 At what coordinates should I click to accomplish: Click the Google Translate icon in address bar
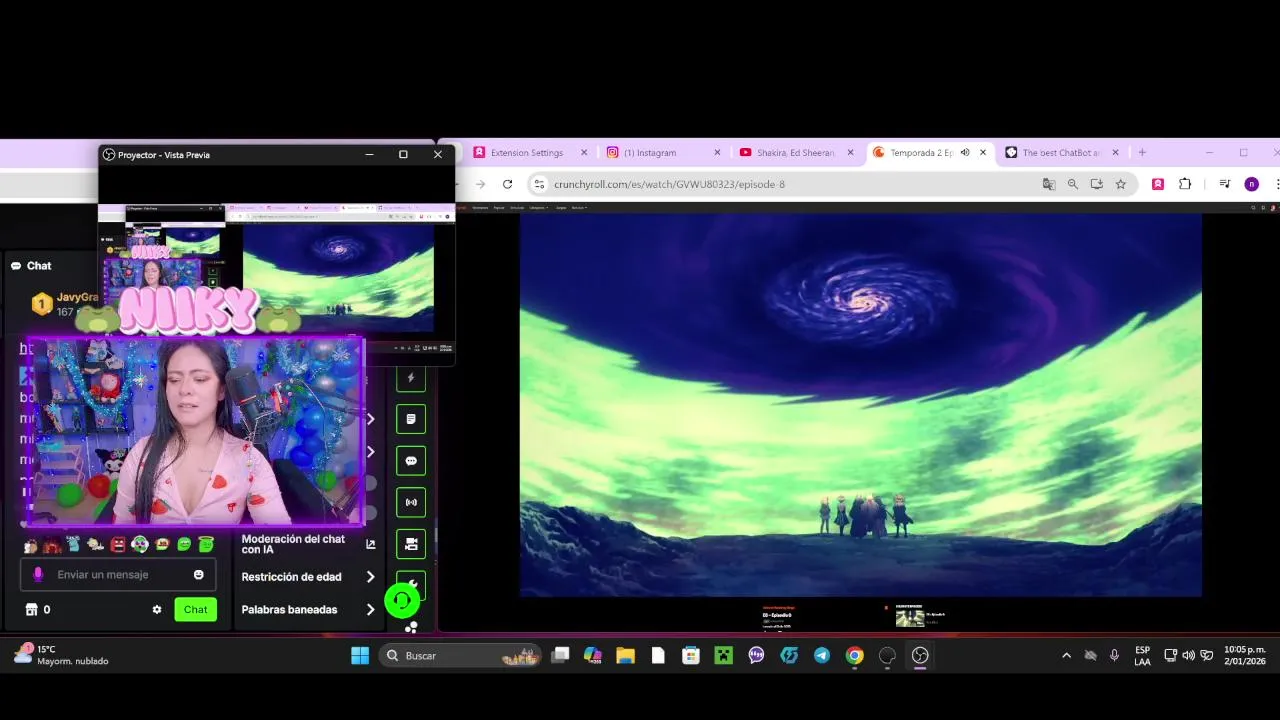(1049, 184)
